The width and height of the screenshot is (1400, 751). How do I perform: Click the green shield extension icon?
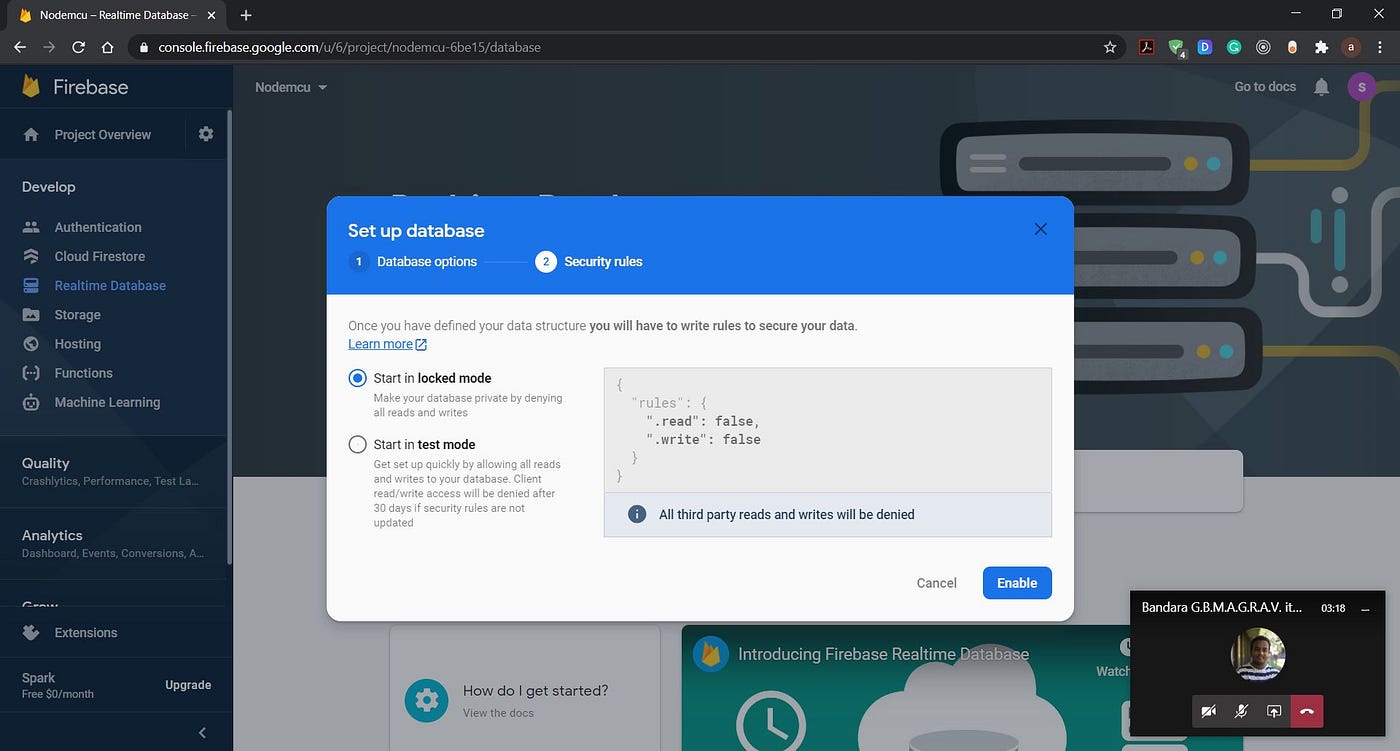1177,47
